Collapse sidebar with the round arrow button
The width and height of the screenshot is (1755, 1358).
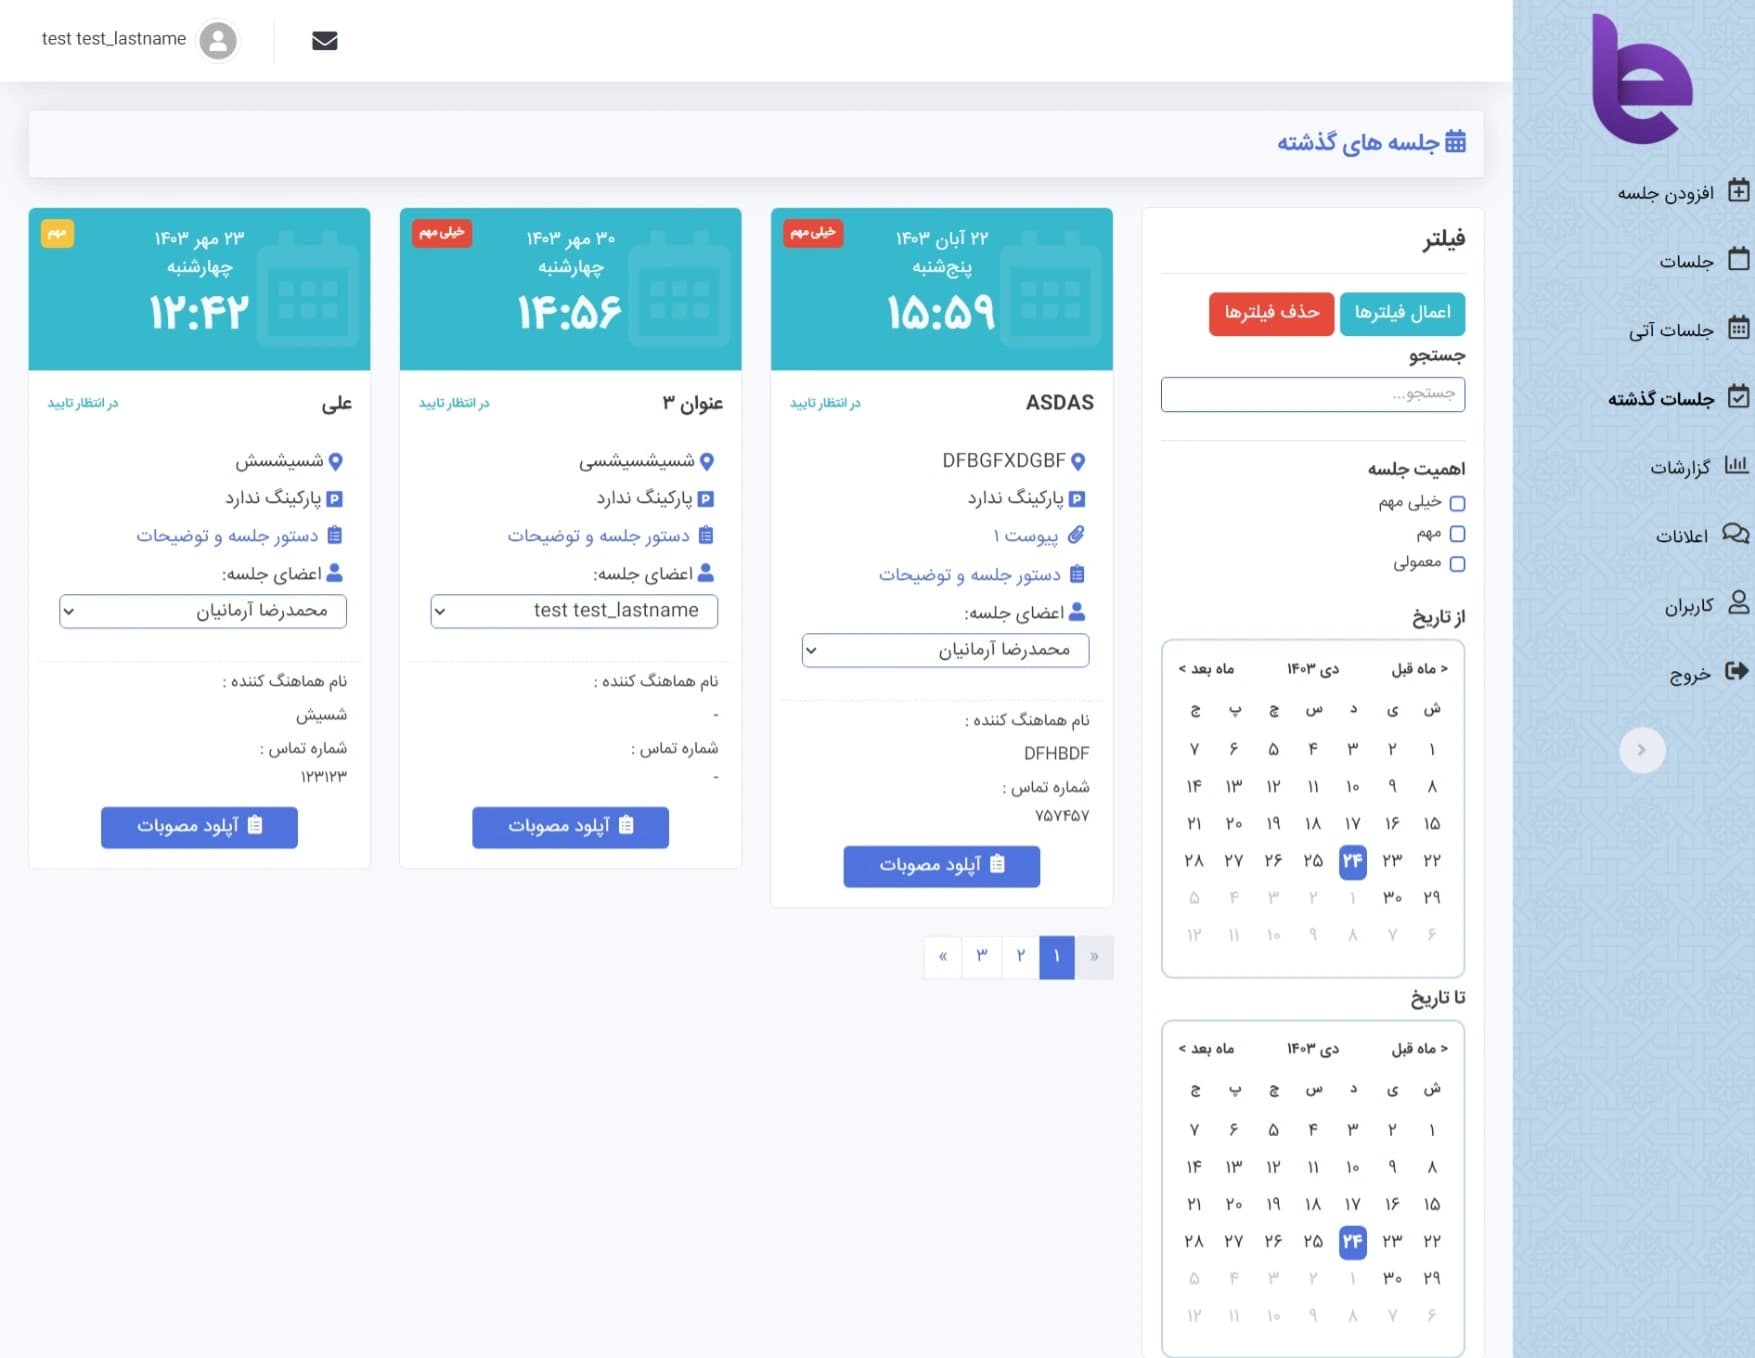coord(1642,750)
